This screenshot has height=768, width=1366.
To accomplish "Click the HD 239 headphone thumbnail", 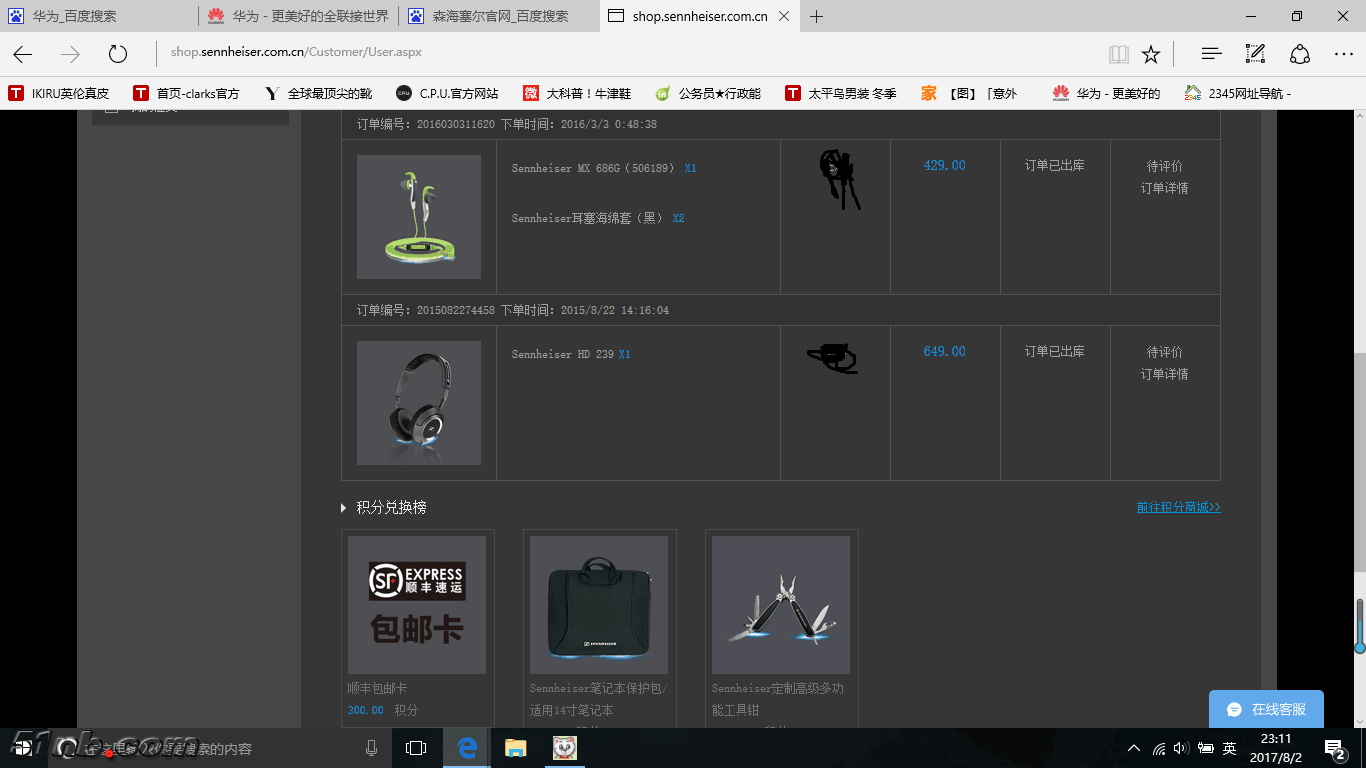I will (x=419, y=403).
